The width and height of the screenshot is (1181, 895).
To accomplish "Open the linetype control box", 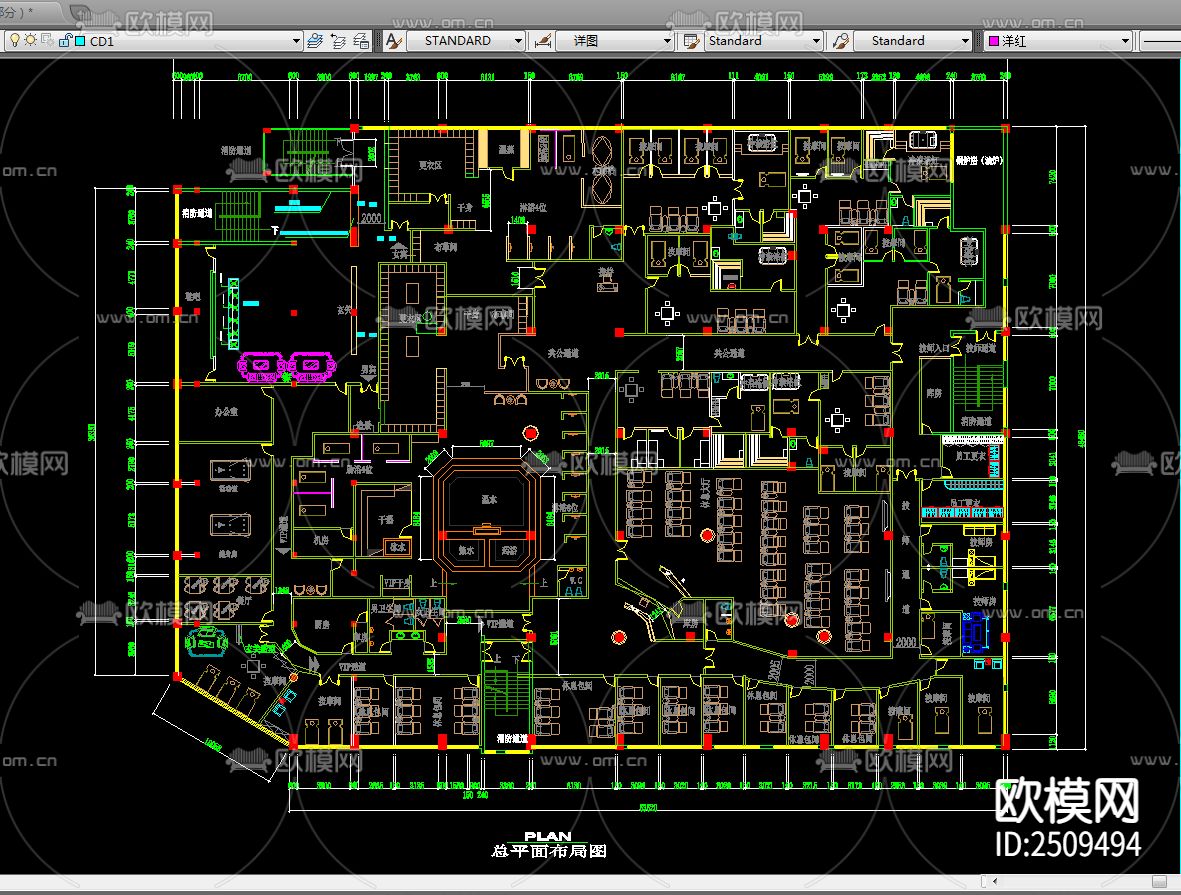I will 1161,41.
